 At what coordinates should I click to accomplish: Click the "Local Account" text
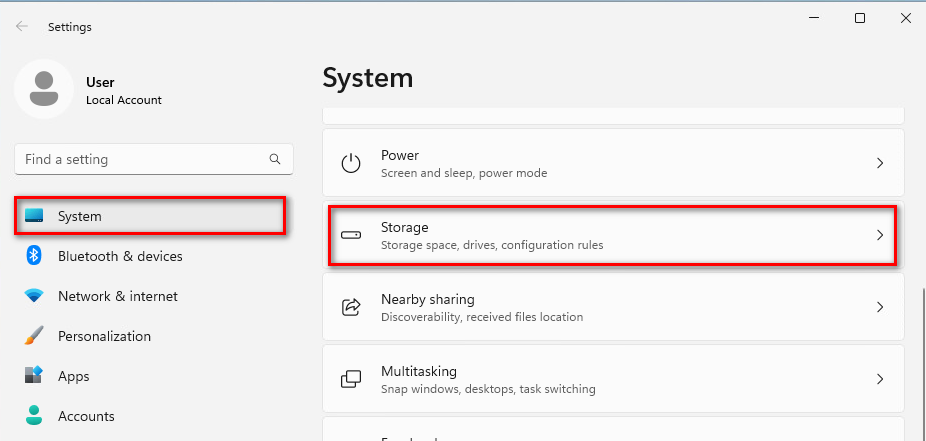click(x=124, y=100)
